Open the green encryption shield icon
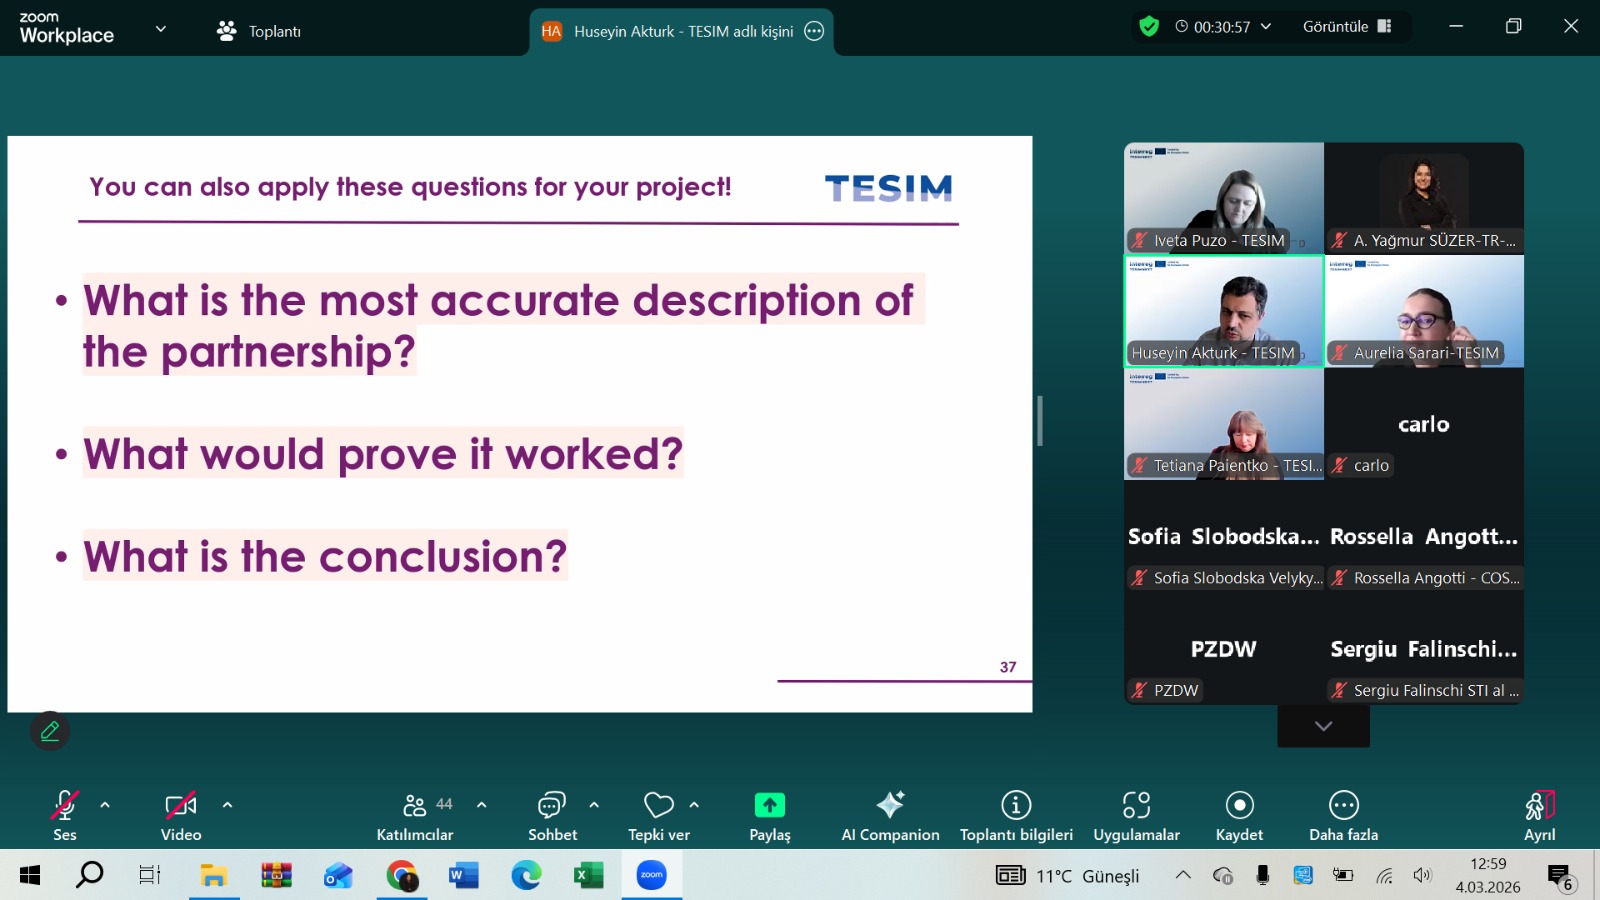 pos(1149,27)
